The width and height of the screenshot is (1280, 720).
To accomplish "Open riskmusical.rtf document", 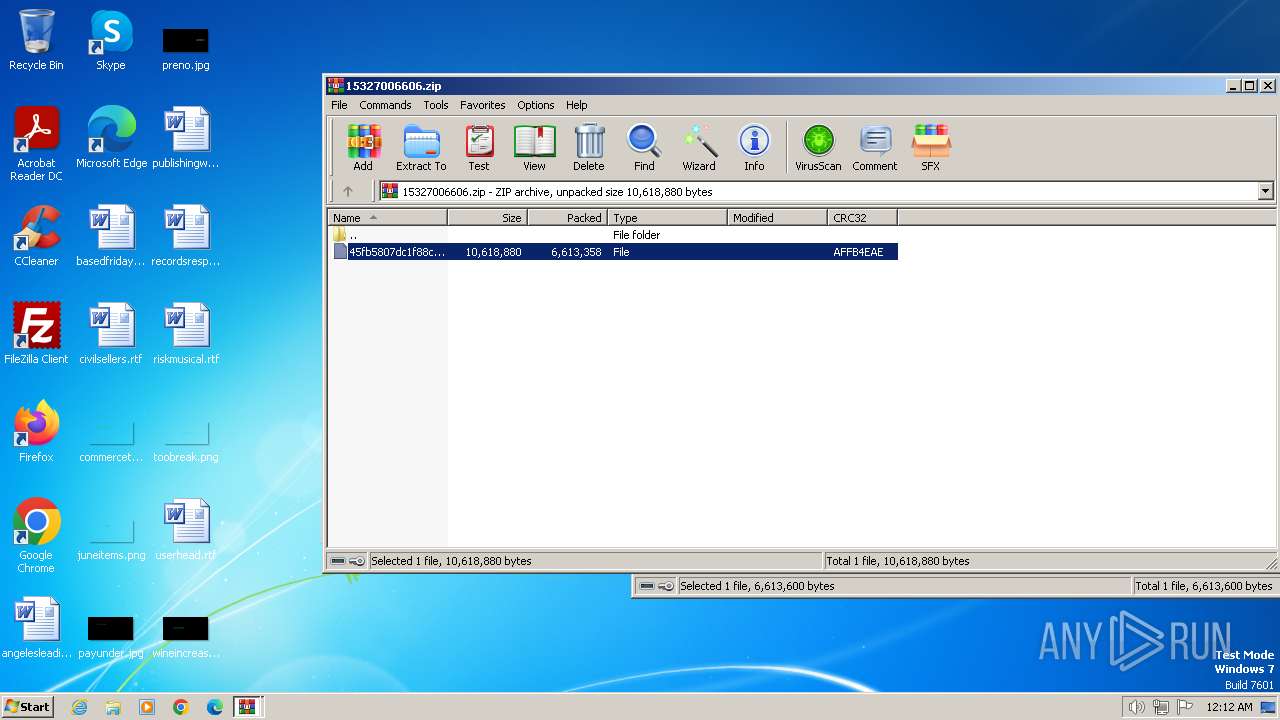I will (x=185, y=334).
